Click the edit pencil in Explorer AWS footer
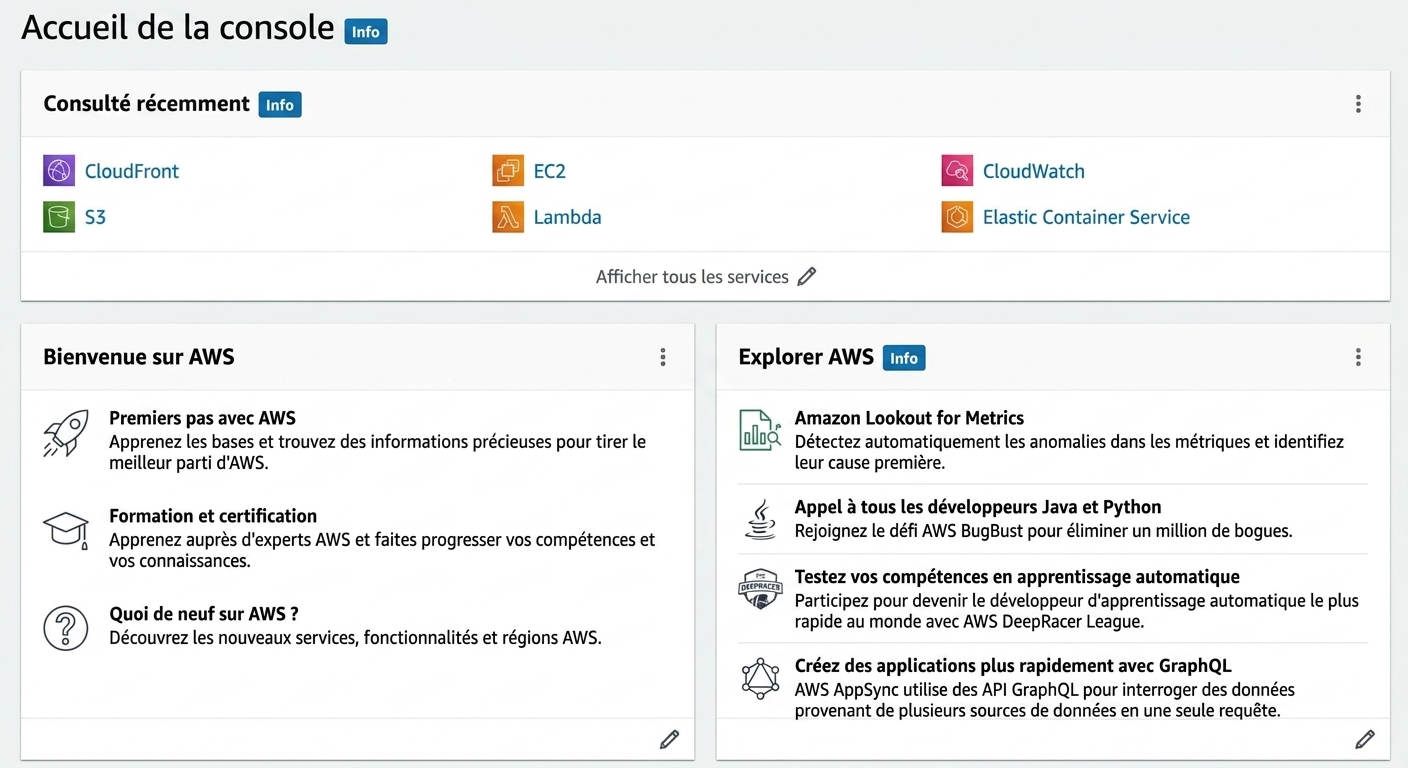The image size is (1408, 768). pyautogui.click(x=1365, y=739)
